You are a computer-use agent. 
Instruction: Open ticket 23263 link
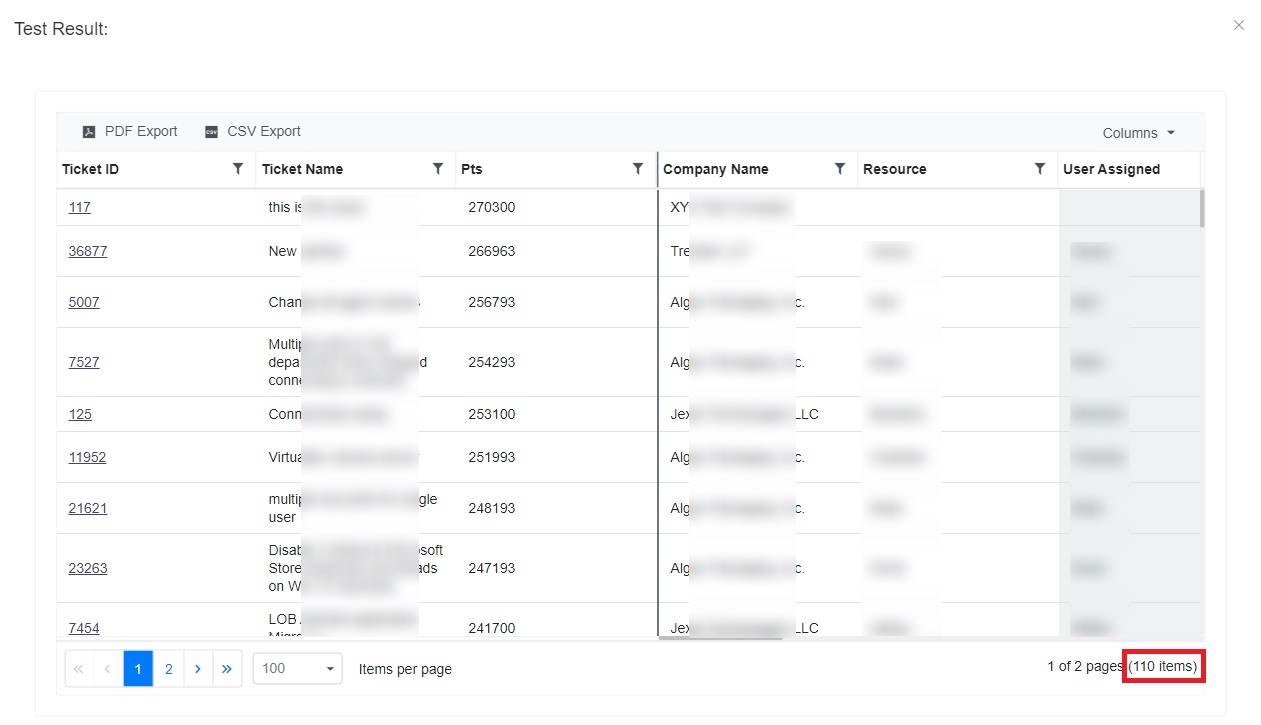tap(88, 568)
